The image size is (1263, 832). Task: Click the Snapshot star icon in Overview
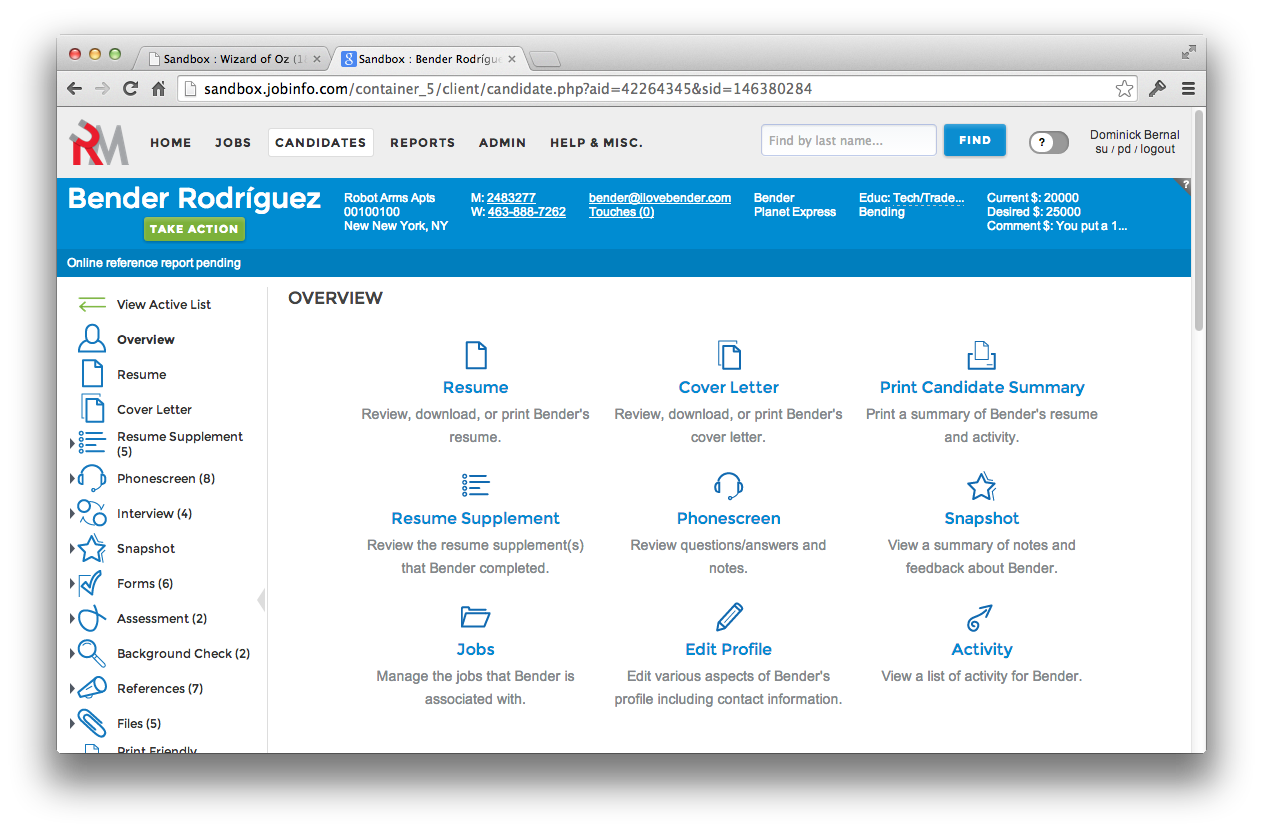[982, 486]
